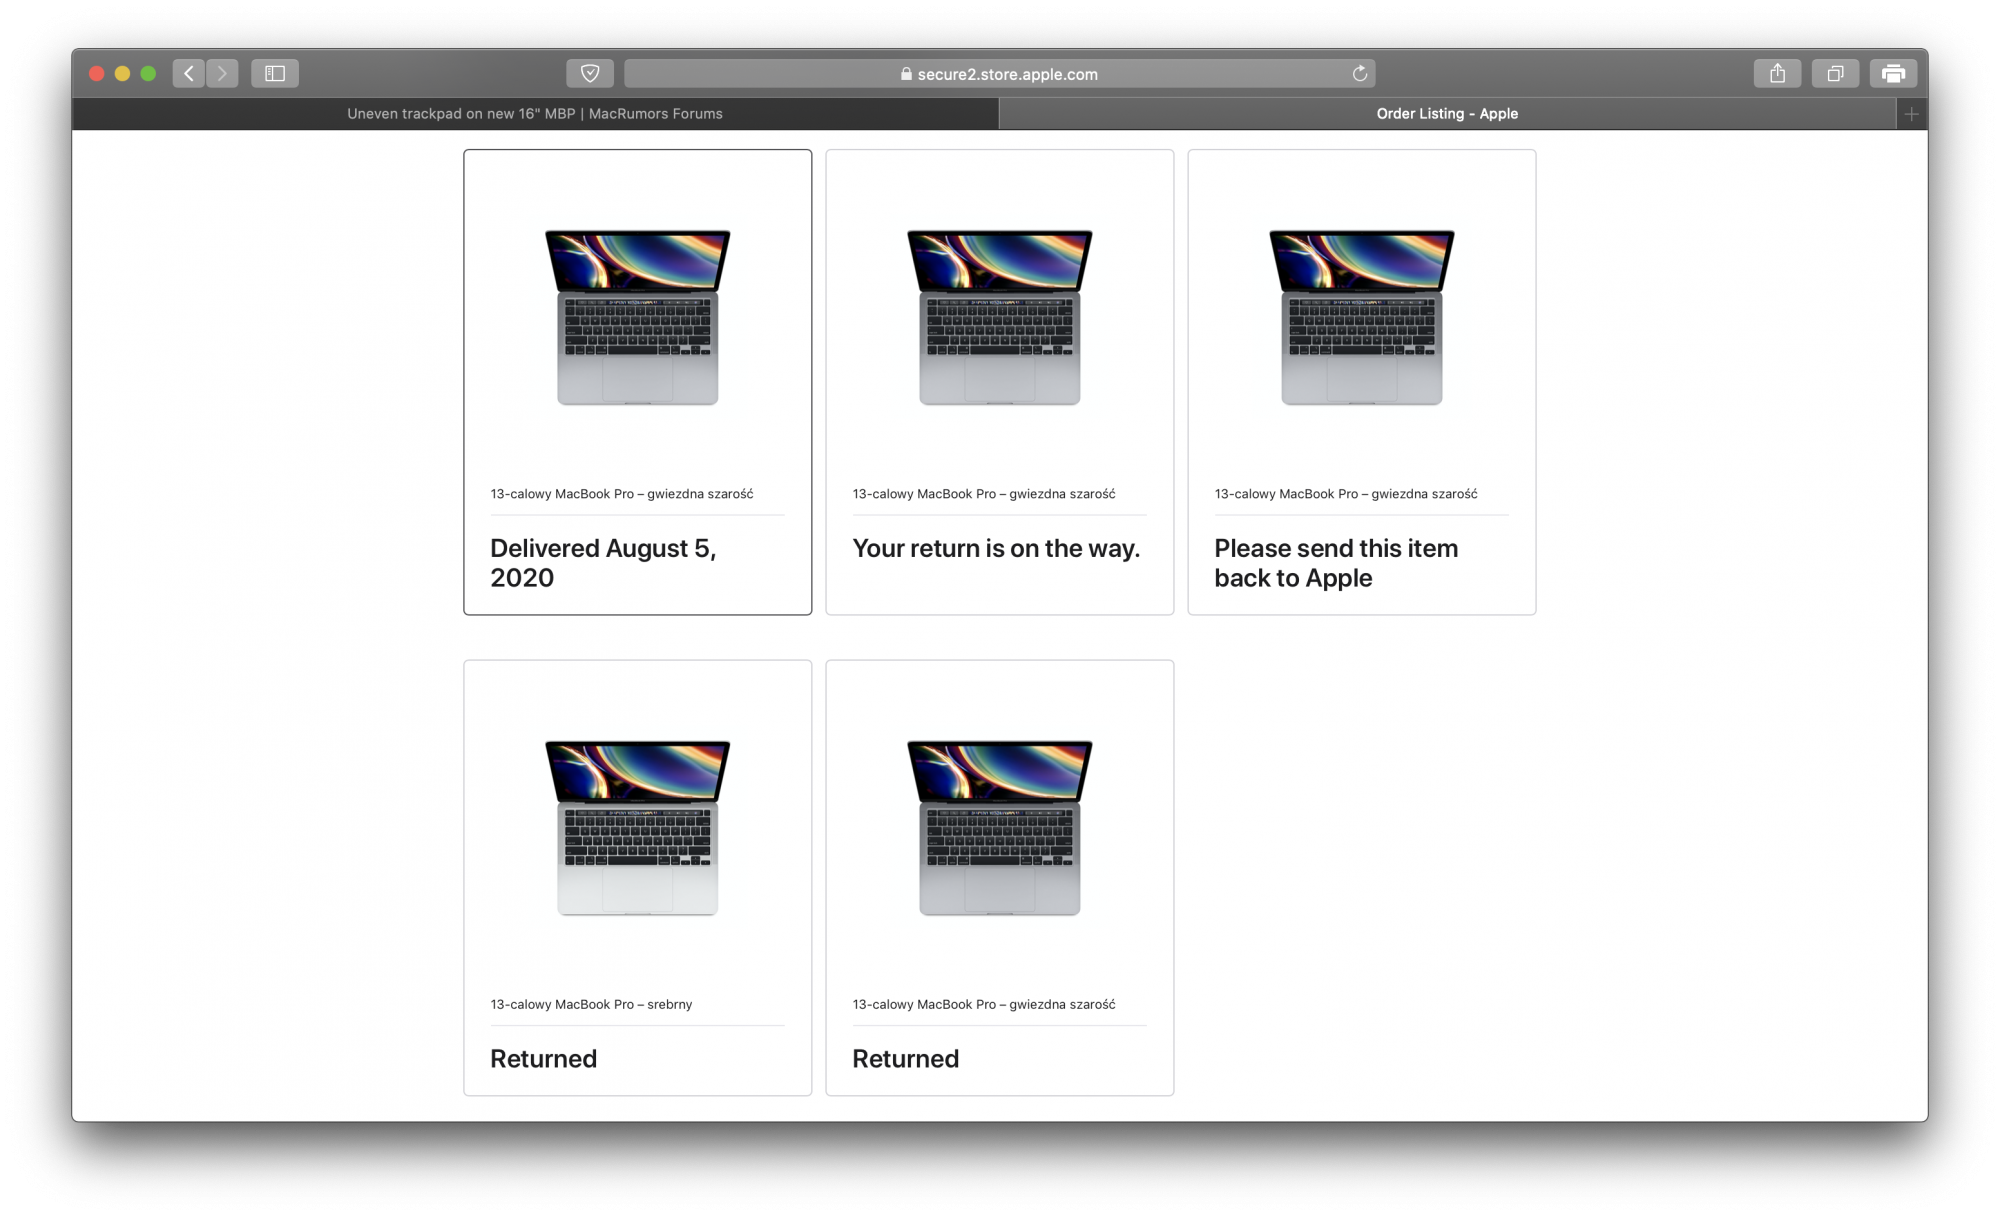Click product name in return on the way card

click(984, 494)
